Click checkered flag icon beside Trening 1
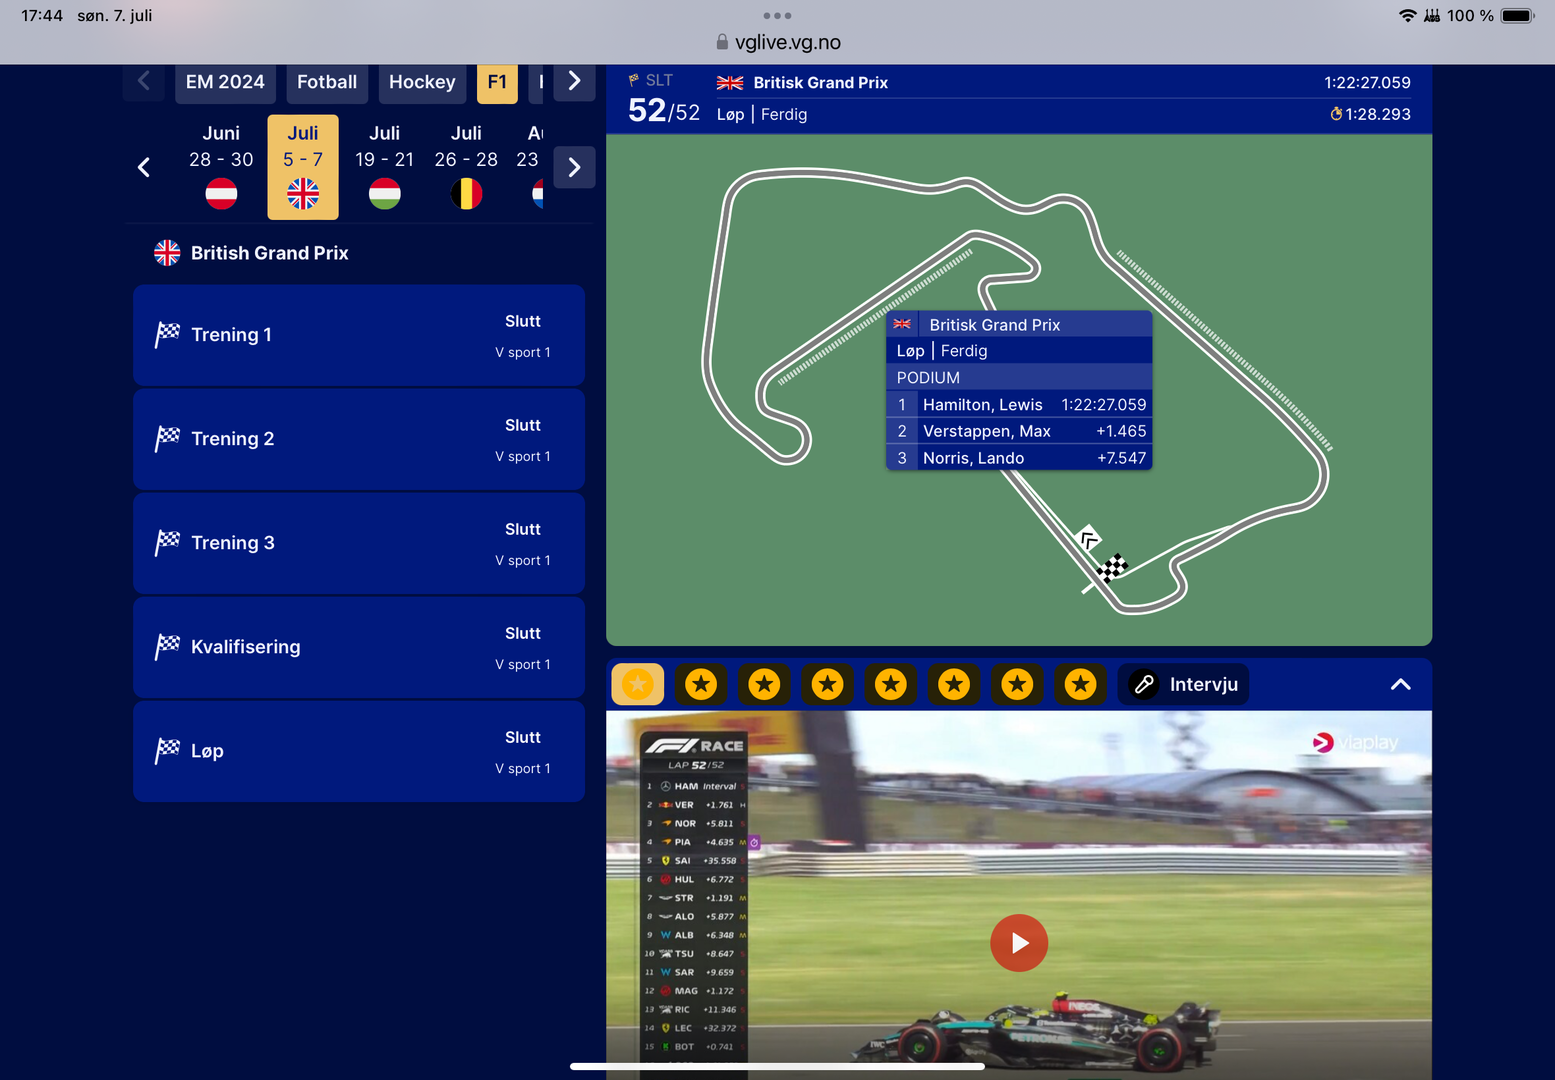The width and height of the screenshot is (1555, 1080). pyautogui.click(x=167, y=335)
